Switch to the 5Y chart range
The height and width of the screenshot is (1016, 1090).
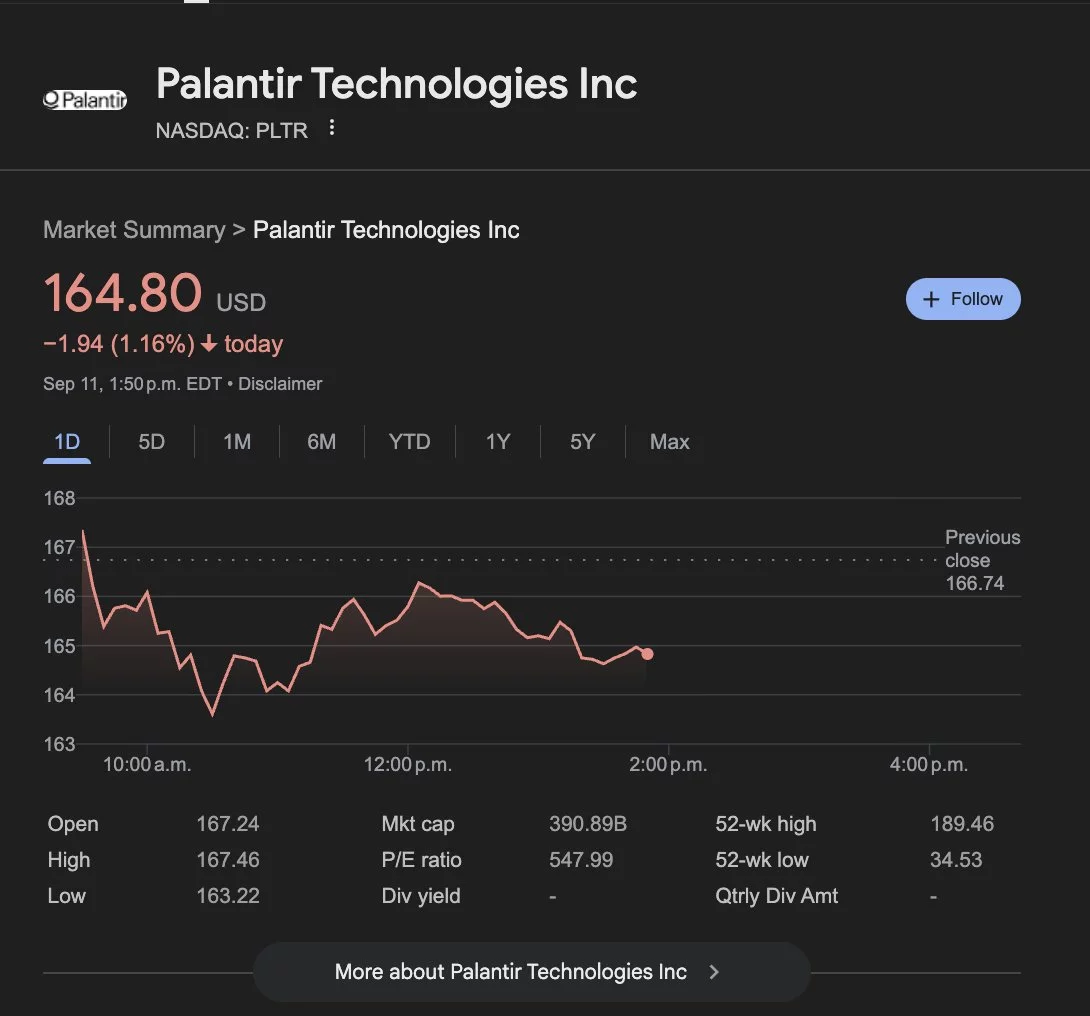(x=583, y=442)
